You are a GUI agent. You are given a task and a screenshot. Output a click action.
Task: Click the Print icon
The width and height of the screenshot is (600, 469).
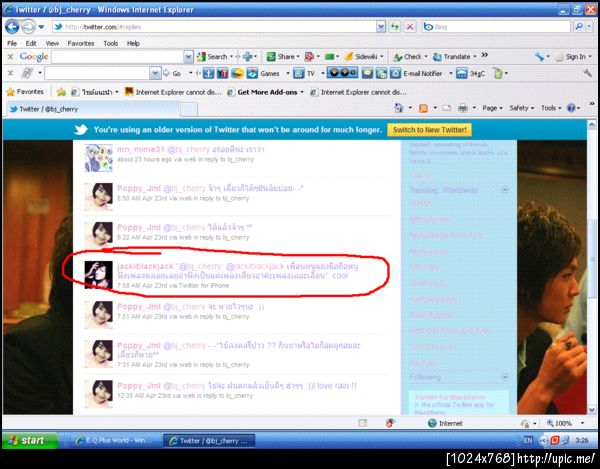(x=463, y=108)
